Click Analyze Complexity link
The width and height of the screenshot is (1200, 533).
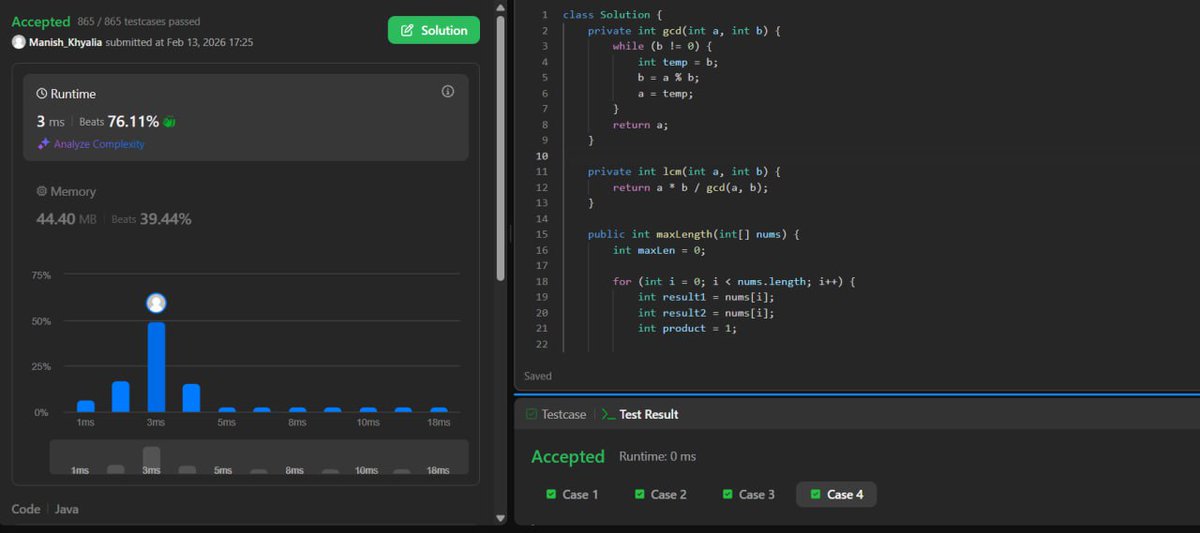(x=99, y=144)
